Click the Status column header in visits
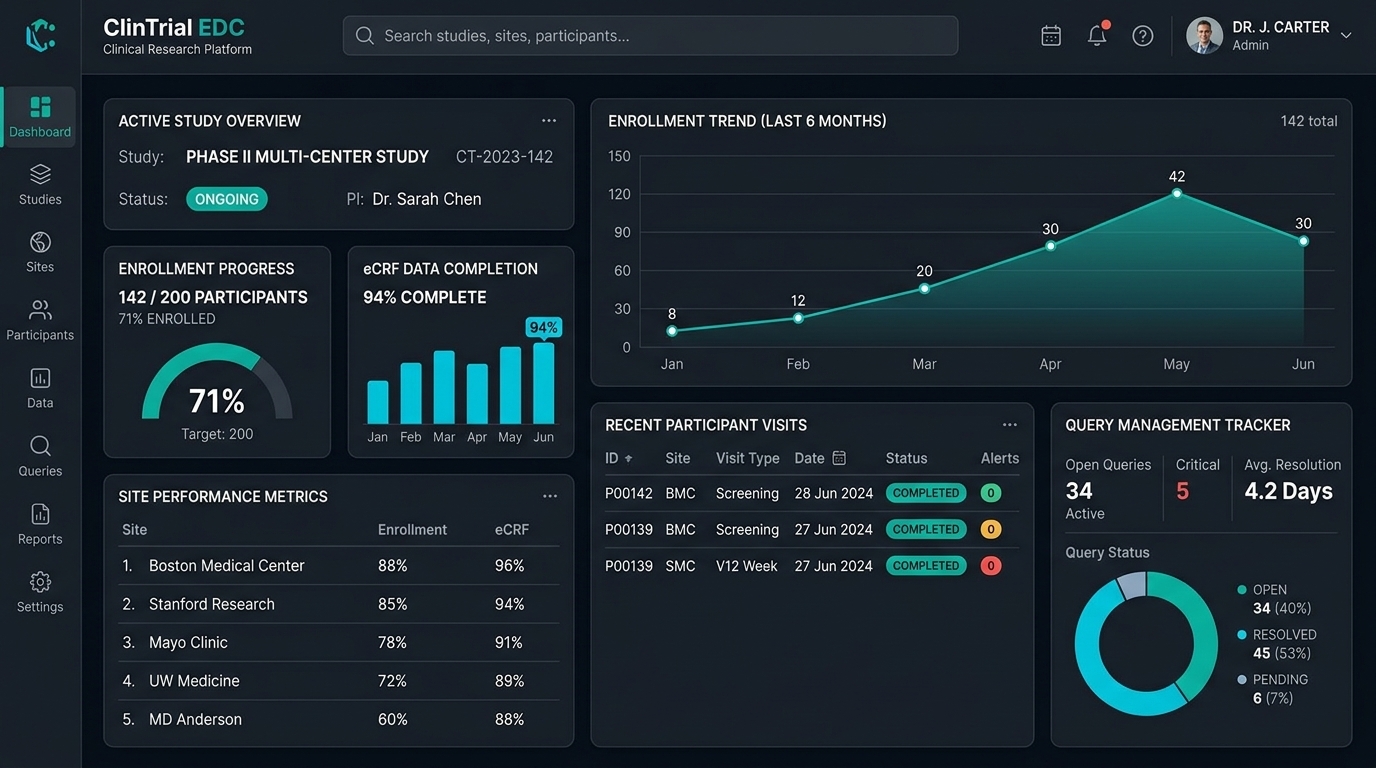The image size is (1376, 768). coord(907,458)
